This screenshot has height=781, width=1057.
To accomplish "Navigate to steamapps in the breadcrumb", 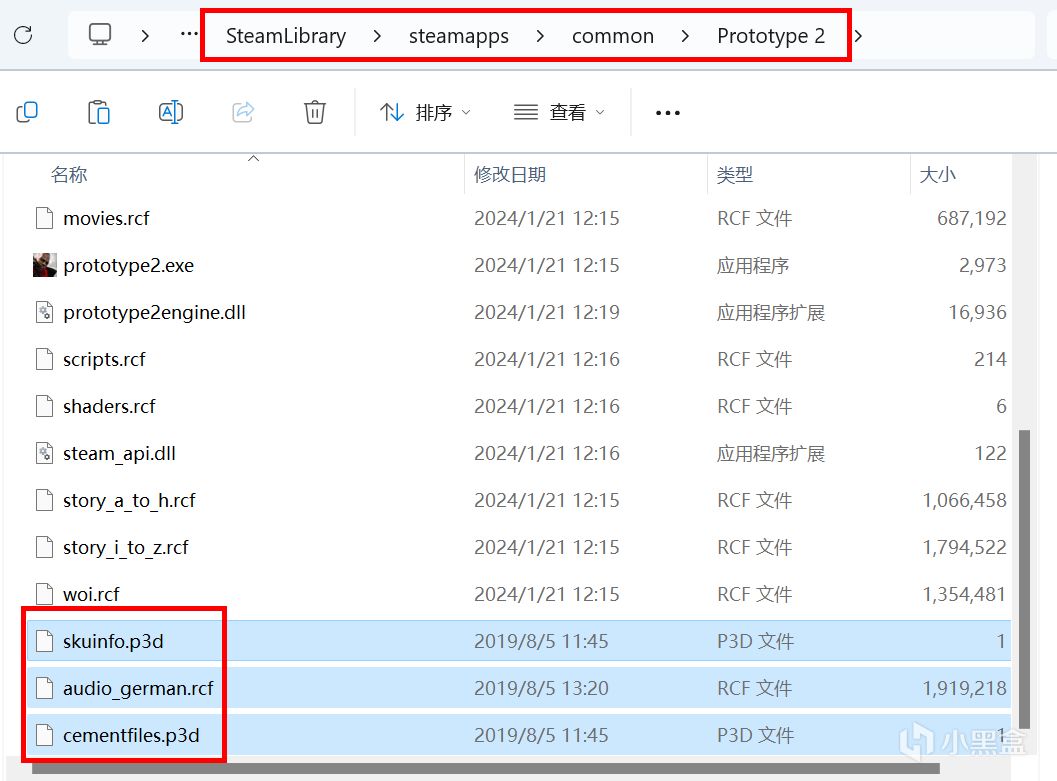I will 458,36.
